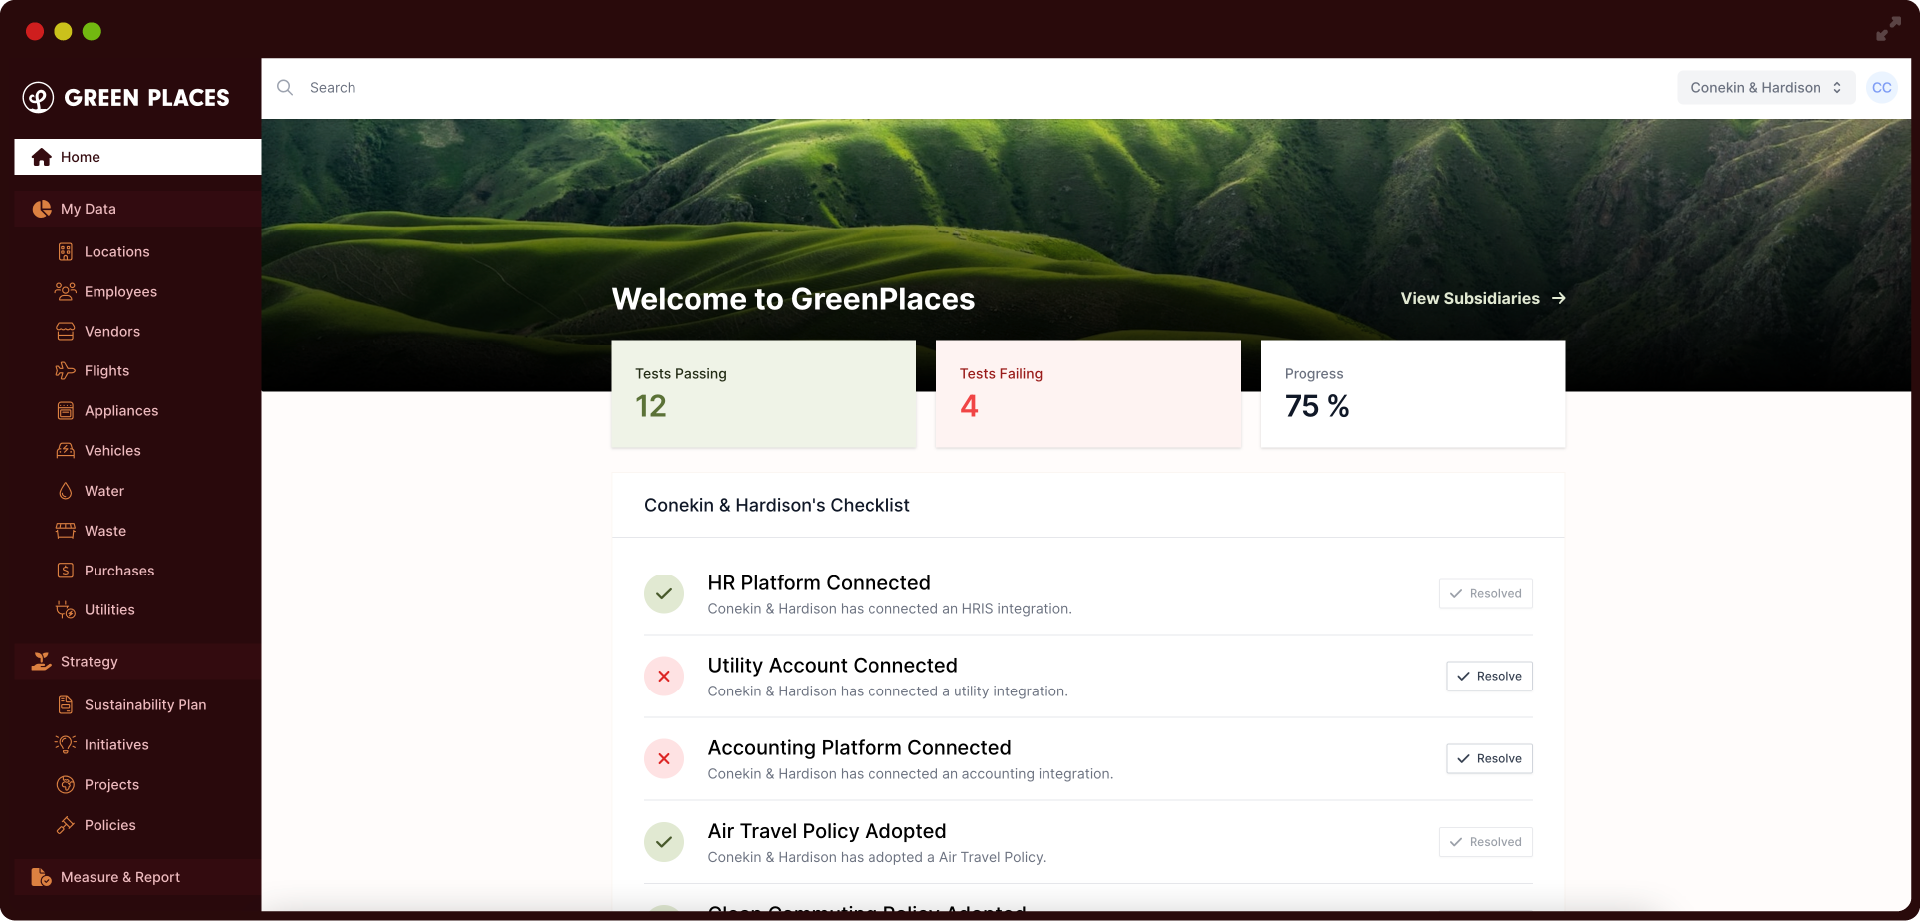Click the Vehicles car icon

(x=66, y=451)
